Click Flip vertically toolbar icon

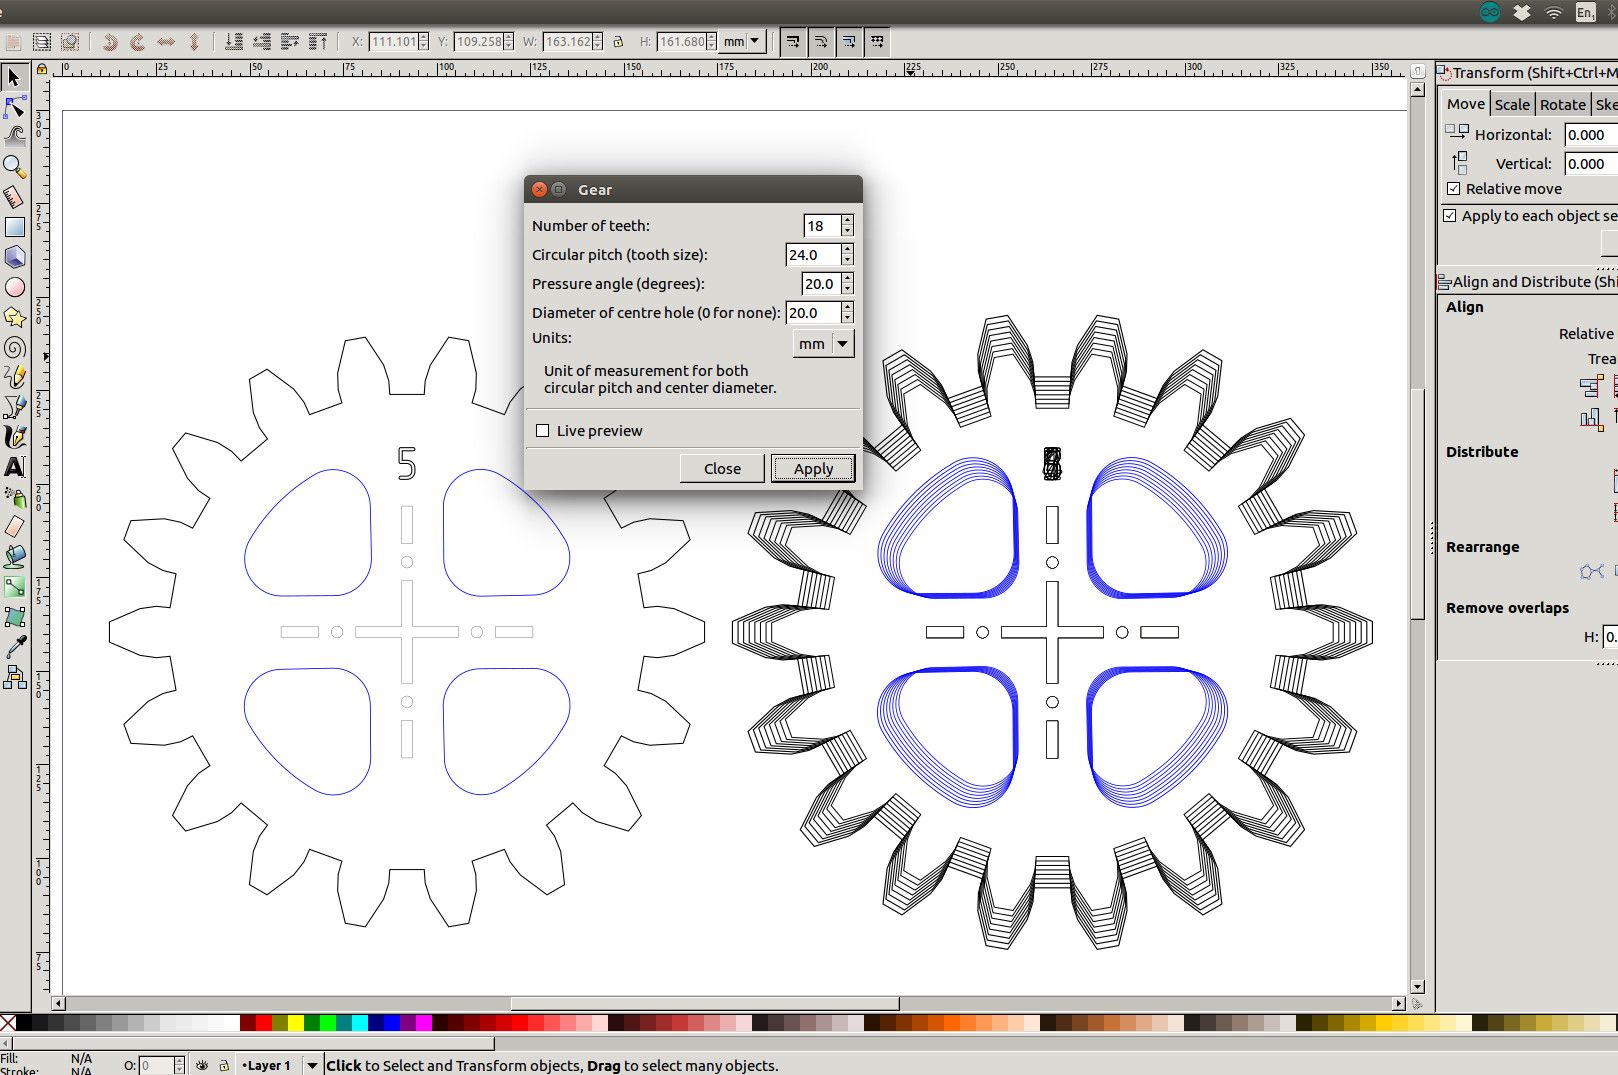[194, 42]
